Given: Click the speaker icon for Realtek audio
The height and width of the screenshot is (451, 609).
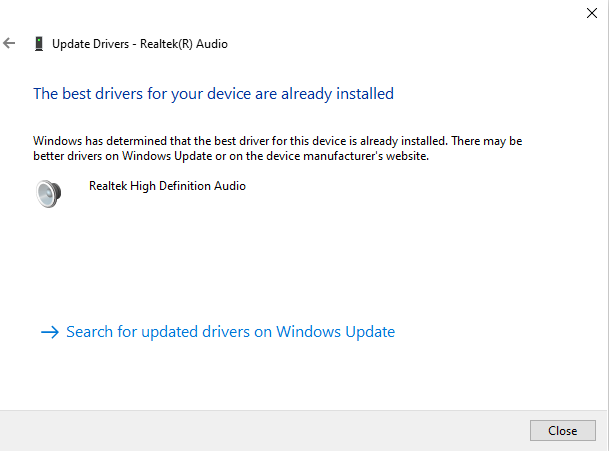Looking at the screenshot, I should click(x=49, y=193).
